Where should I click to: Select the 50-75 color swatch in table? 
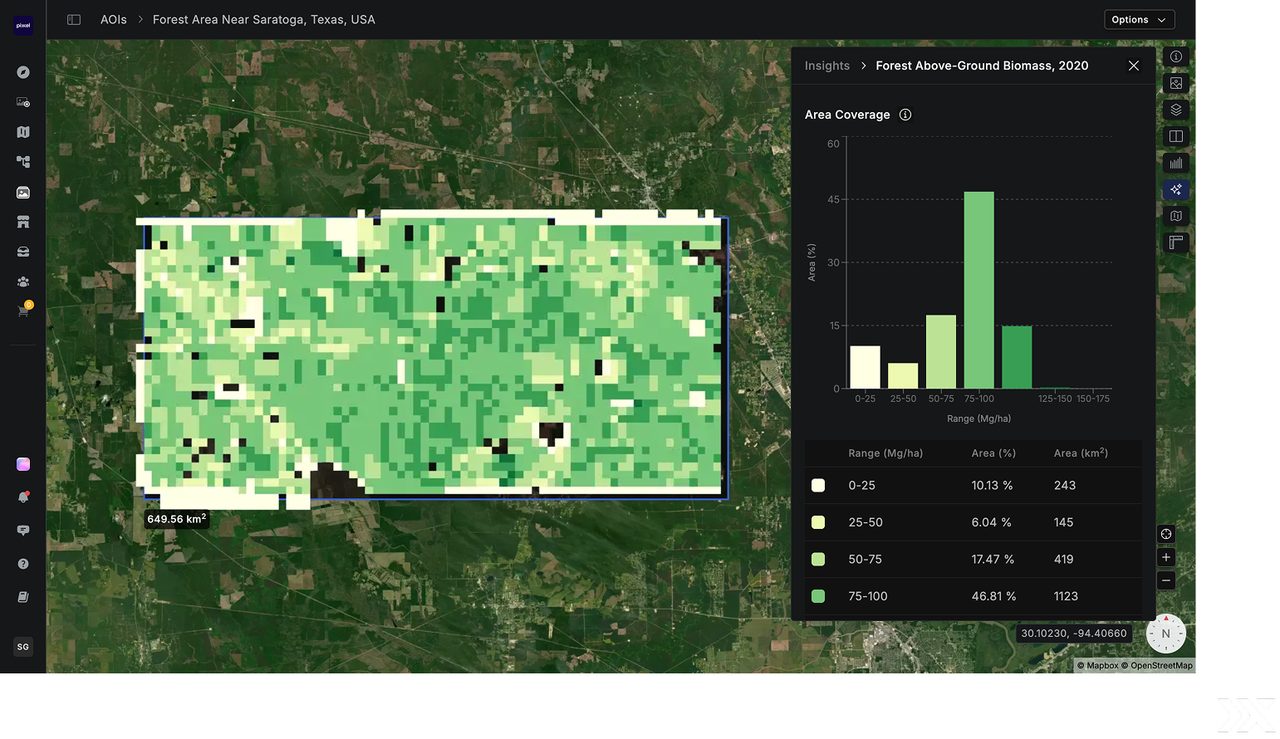click(x=818, y=560)
